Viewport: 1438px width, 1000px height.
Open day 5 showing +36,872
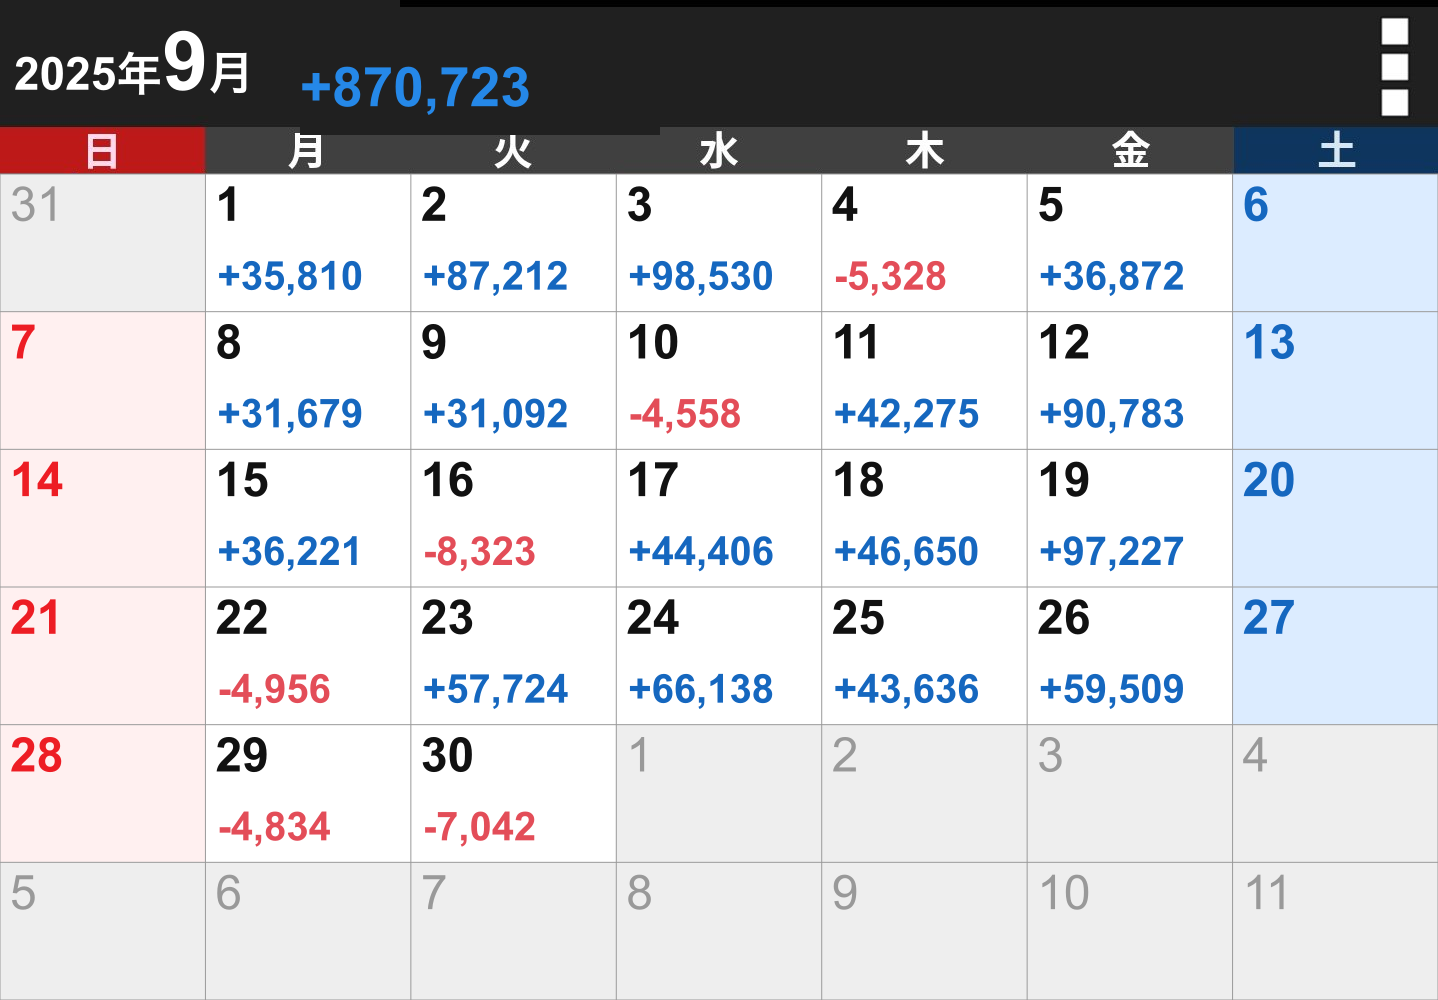pos(1130,243)
